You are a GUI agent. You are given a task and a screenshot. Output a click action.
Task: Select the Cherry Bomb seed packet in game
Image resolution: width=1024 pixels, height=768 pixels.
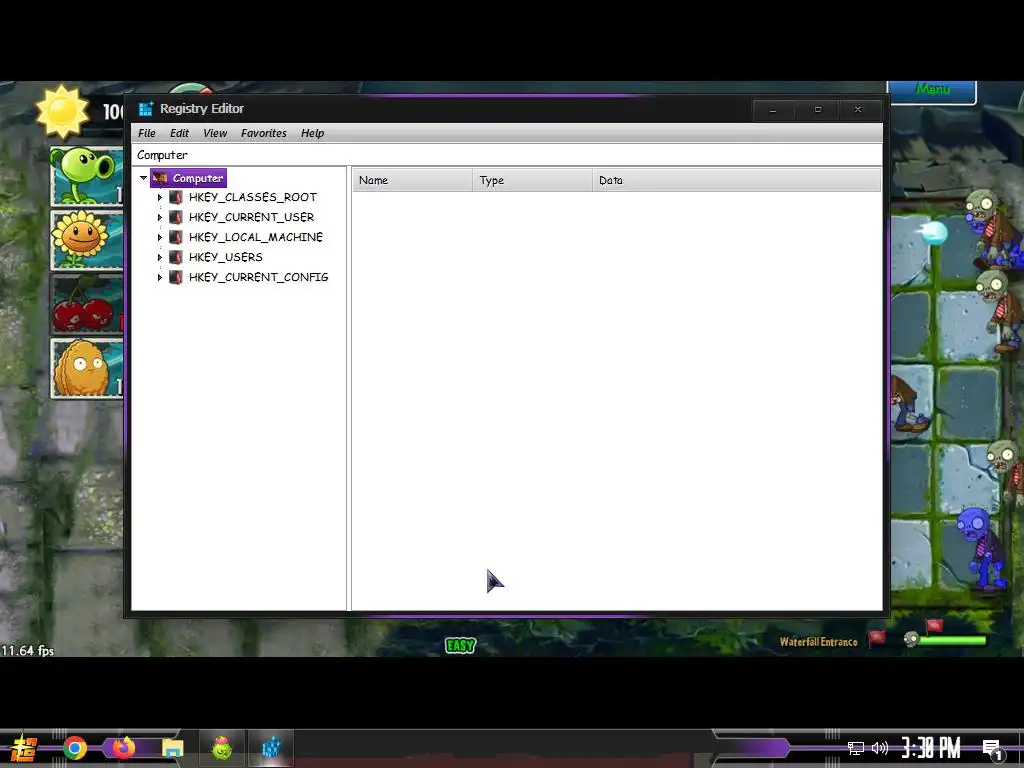tap(87, 304)
